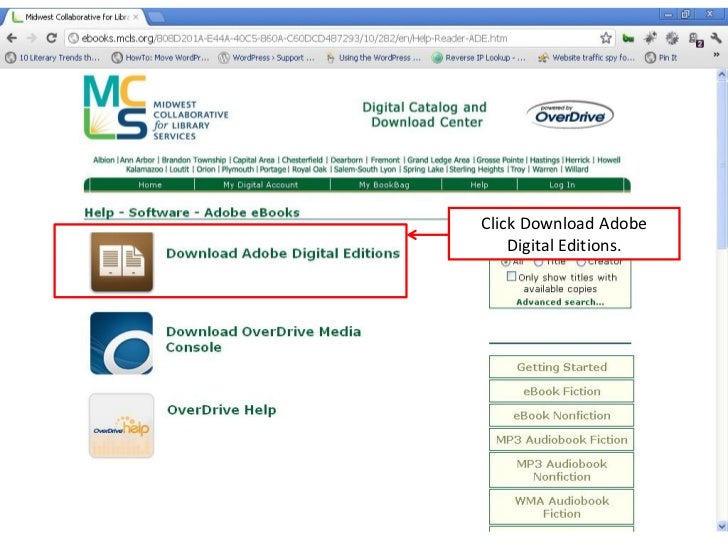Select the Ann Arbor library link
728x546 pixels.
(x=137, y=160)
